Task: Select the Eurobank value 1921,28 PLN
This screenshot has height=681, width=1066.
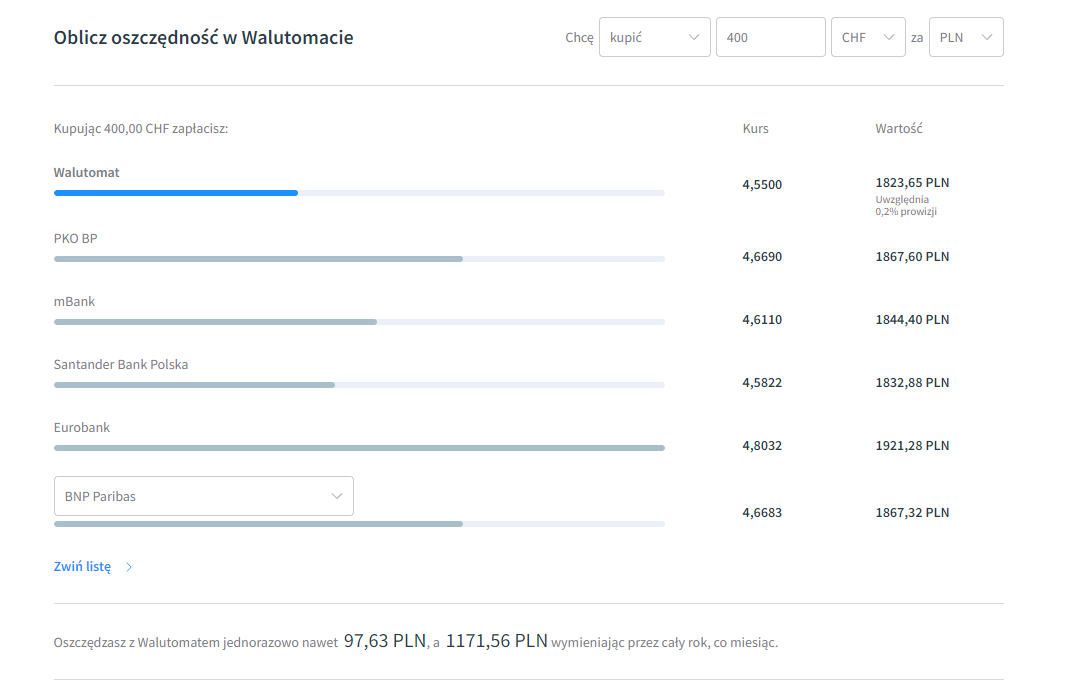Action: (x=912, y=446)
